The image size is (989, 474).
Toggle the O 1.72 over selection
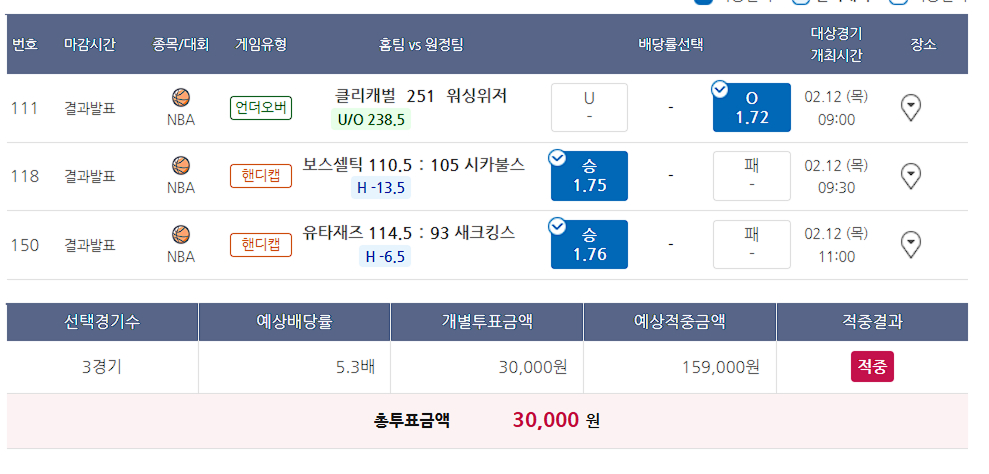click(x=752, y=107)
